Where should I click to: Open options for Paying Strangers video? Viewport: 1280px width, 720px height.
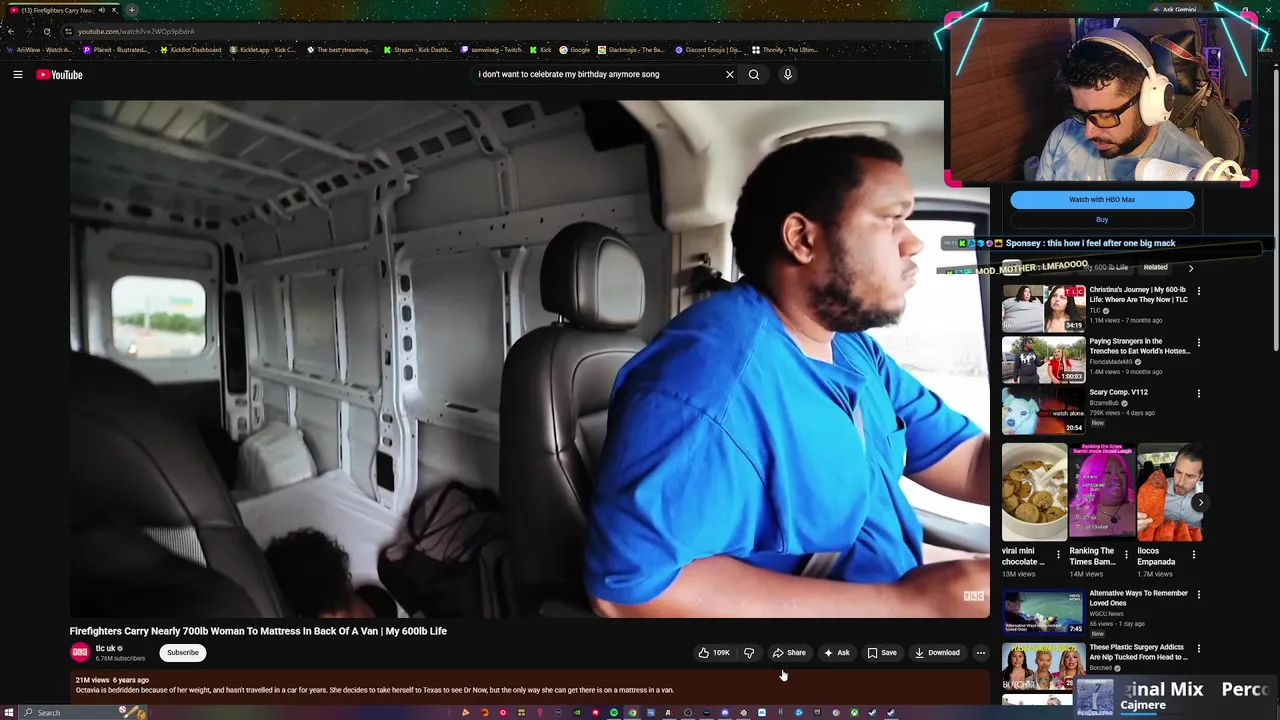pos(1199,342)
